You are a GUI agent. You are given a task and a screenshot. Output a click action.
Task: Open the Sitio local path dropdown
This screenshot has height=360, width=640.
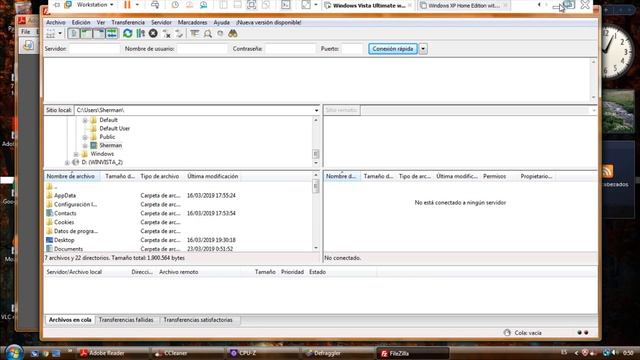tap(316, 110)
